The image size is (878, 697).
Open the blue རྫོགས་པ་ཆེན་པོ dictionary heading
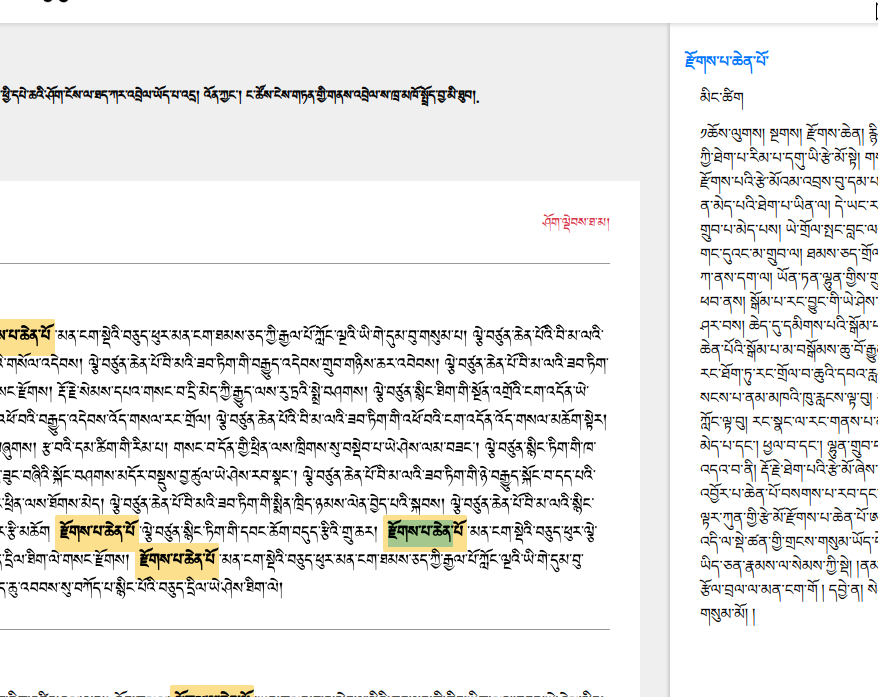click(x=726, y=59)
